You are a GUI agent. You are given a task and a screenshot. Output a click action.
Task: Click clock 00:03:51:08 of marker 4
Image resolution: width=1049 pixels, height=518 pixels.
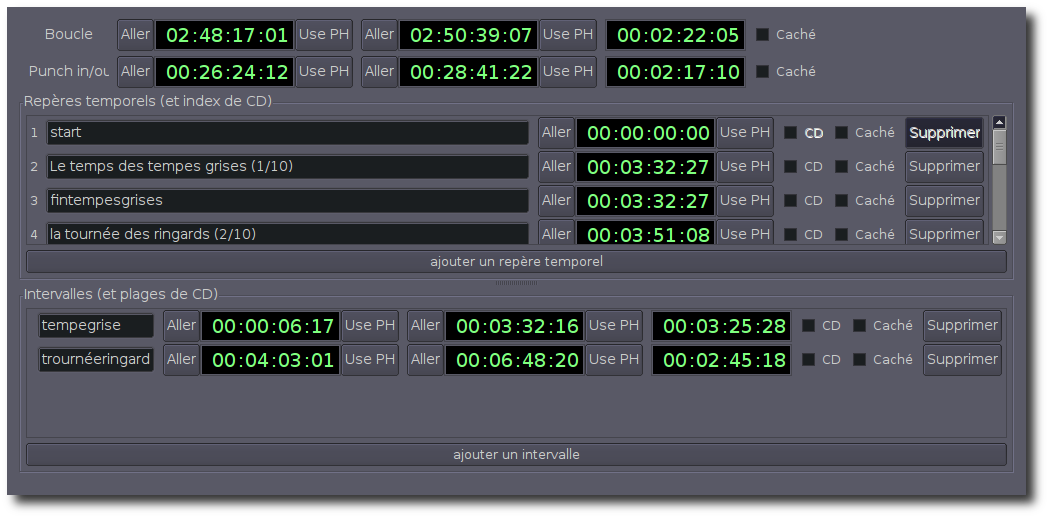646,234
